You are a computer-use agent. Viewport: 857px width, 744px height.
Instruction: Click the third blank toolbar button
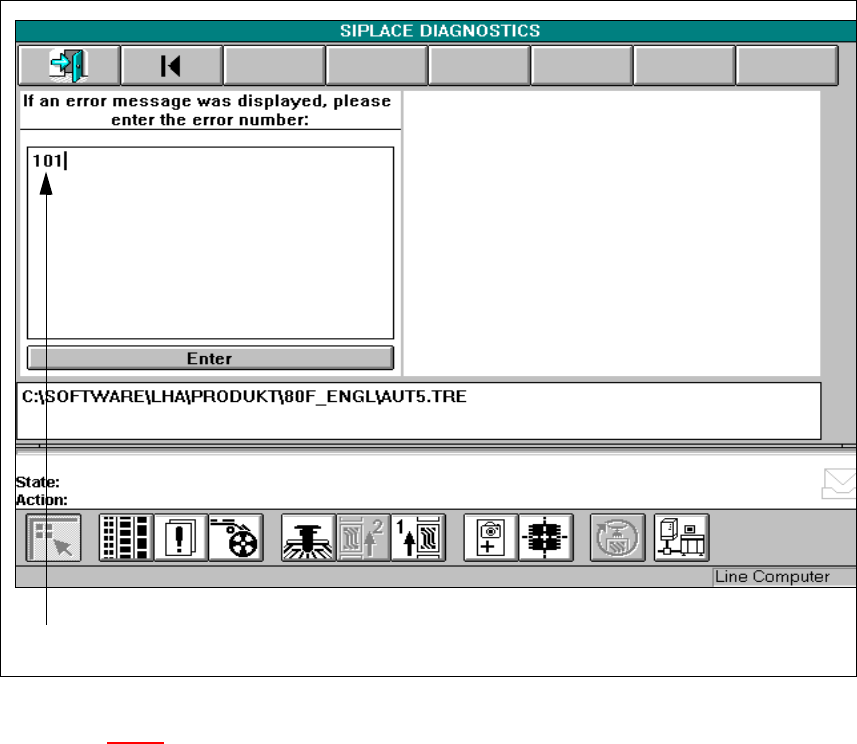pos(479,66)
